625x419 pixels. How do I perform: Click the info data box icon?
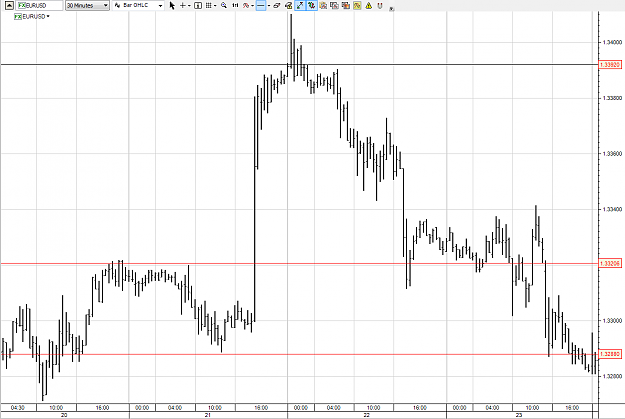(198, 6)
